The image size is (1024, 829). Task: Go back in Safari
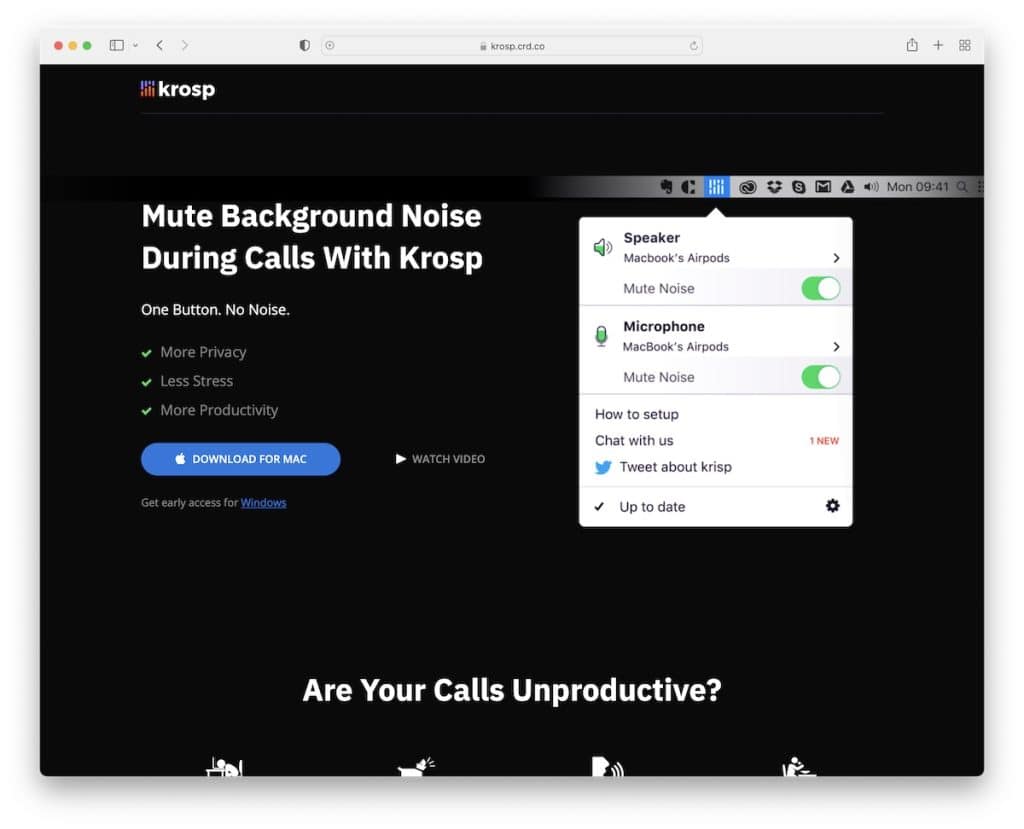coord(160,45)
